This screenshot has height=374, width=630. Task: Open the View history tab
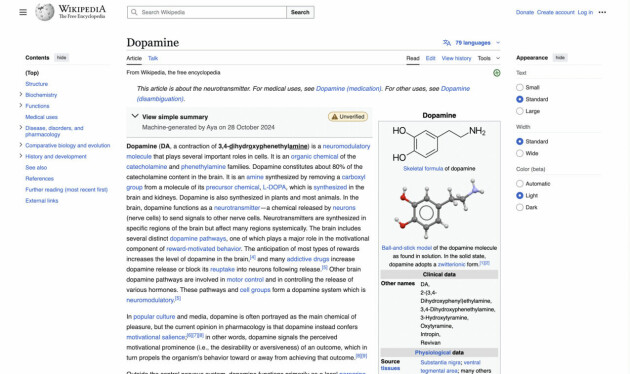[x=456, y=58]
